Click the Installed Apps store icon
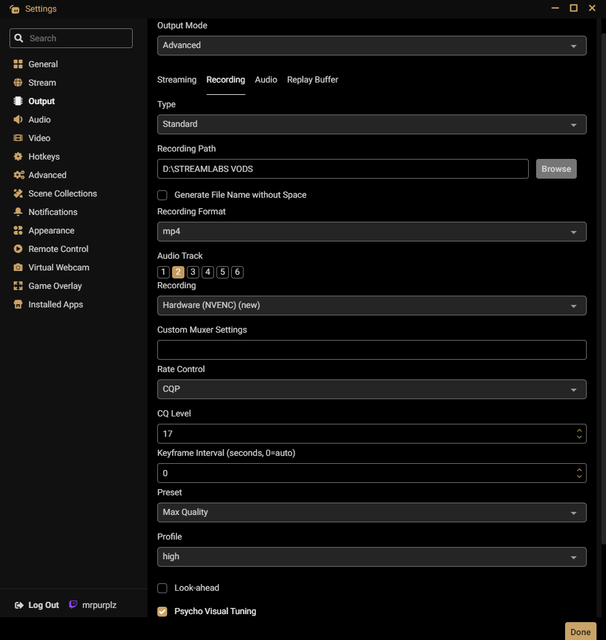606x640 pixels. (18, 304)
